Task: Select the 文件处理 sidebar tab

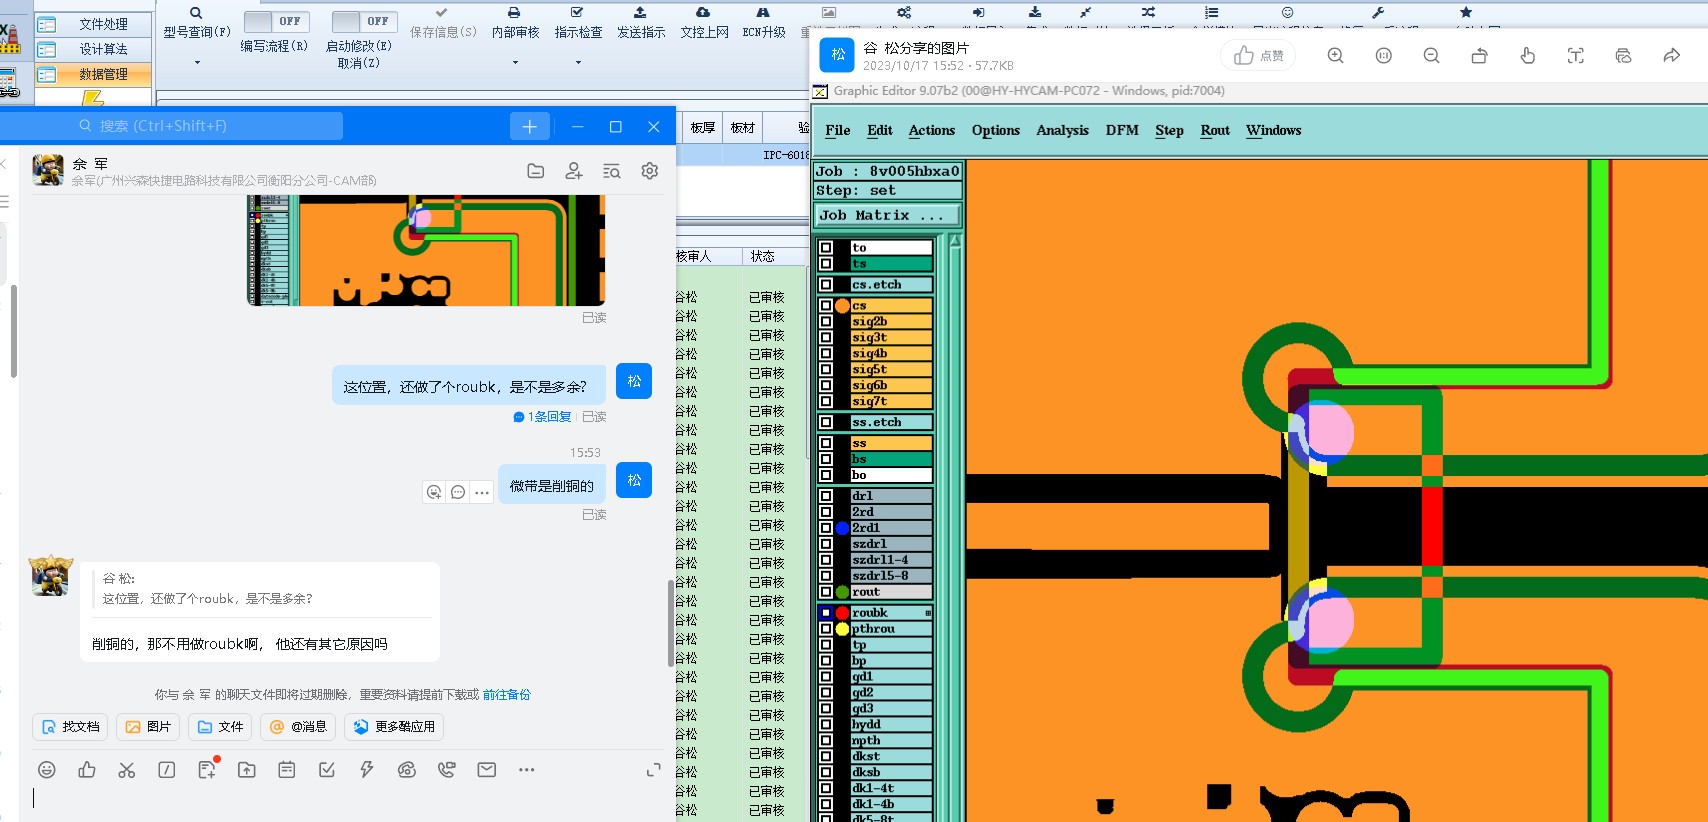Action: pos(94,24)
